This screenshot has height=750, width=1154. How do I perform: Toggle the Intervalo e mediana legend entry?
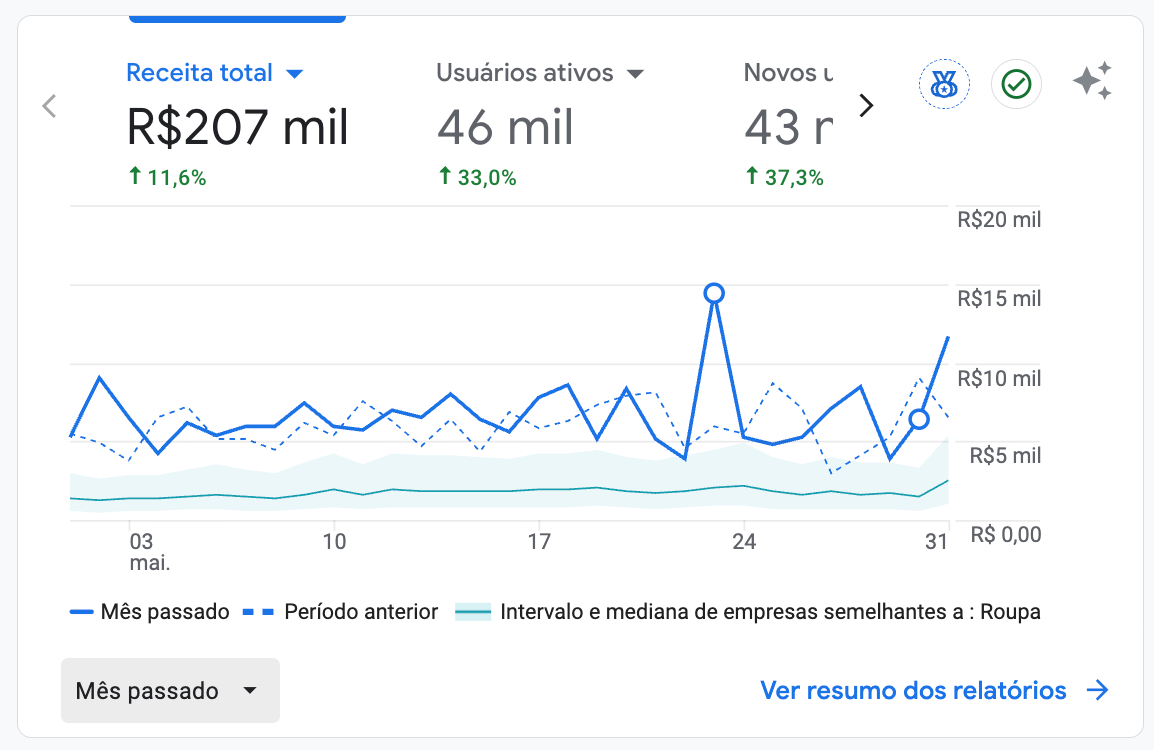click(x=748, y=612)
